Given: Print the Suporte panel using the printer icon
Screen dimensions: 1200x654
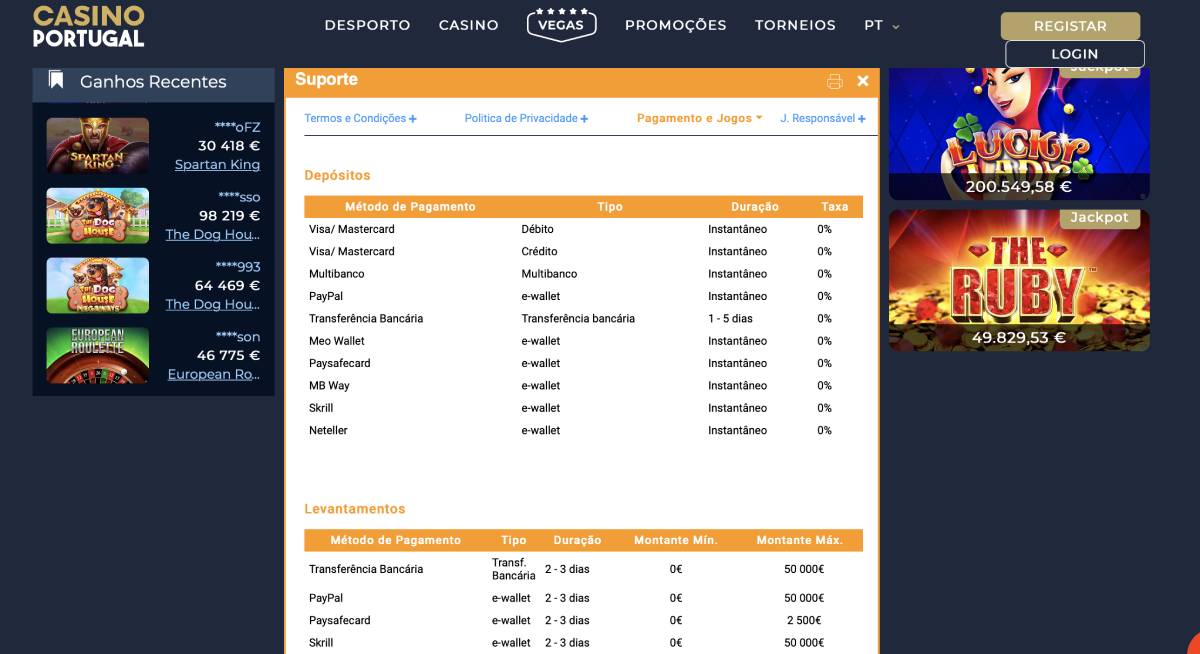Looking at the screenshot, I should pos(835,81).
